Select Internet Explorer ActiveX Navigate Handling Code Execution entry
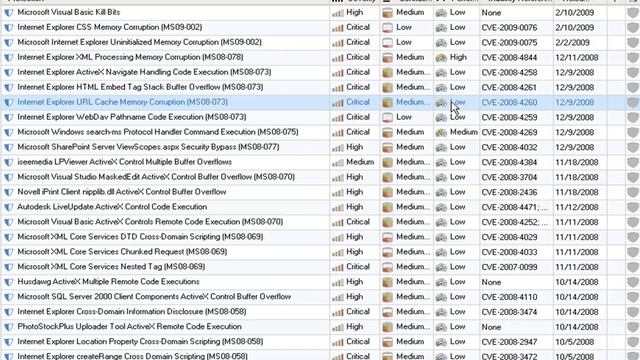 [x=144, y=72]
